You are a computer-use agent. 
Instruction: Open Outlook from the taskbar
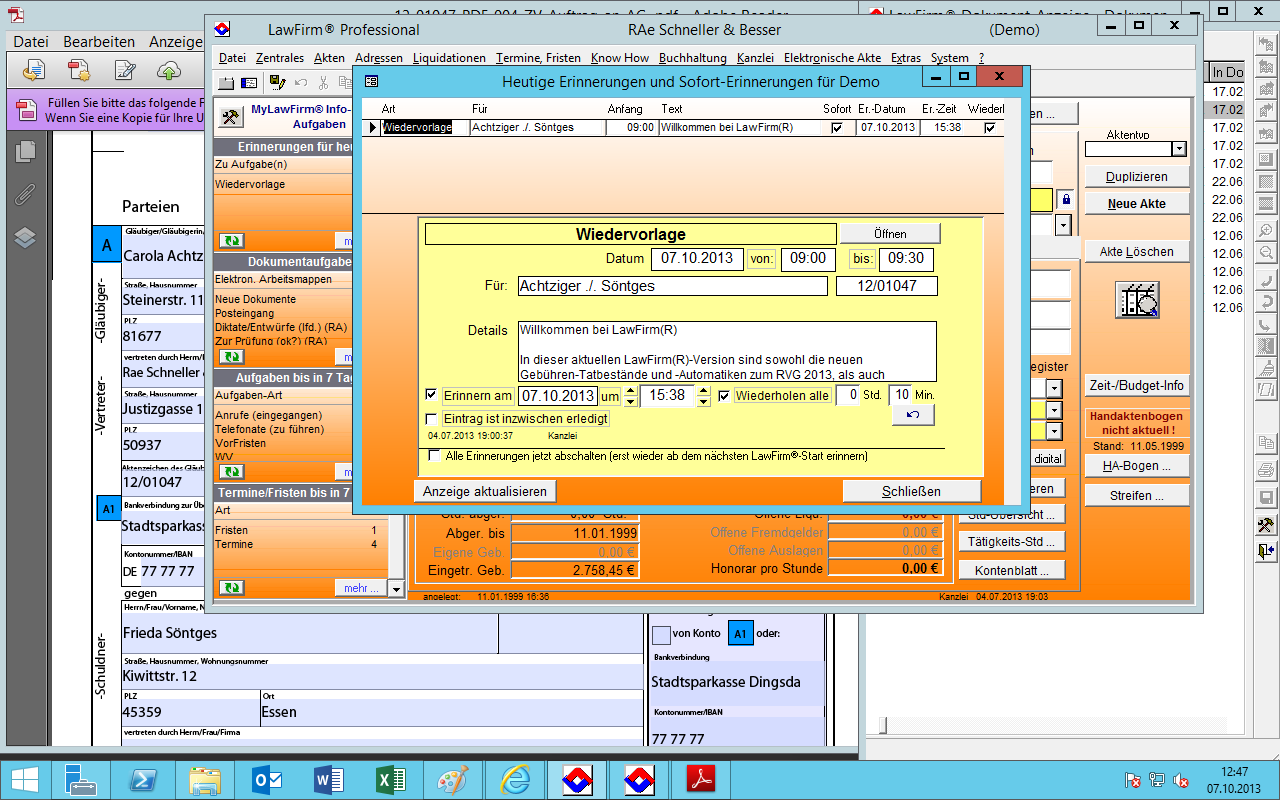[x=267, y=780]
